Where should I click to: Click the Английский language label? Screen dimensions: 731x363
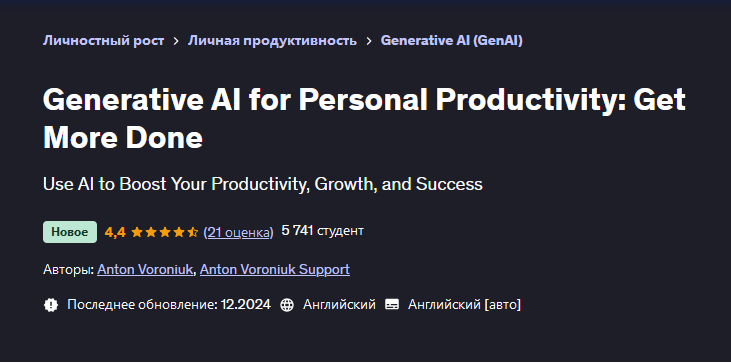click(x=339, y=305)
